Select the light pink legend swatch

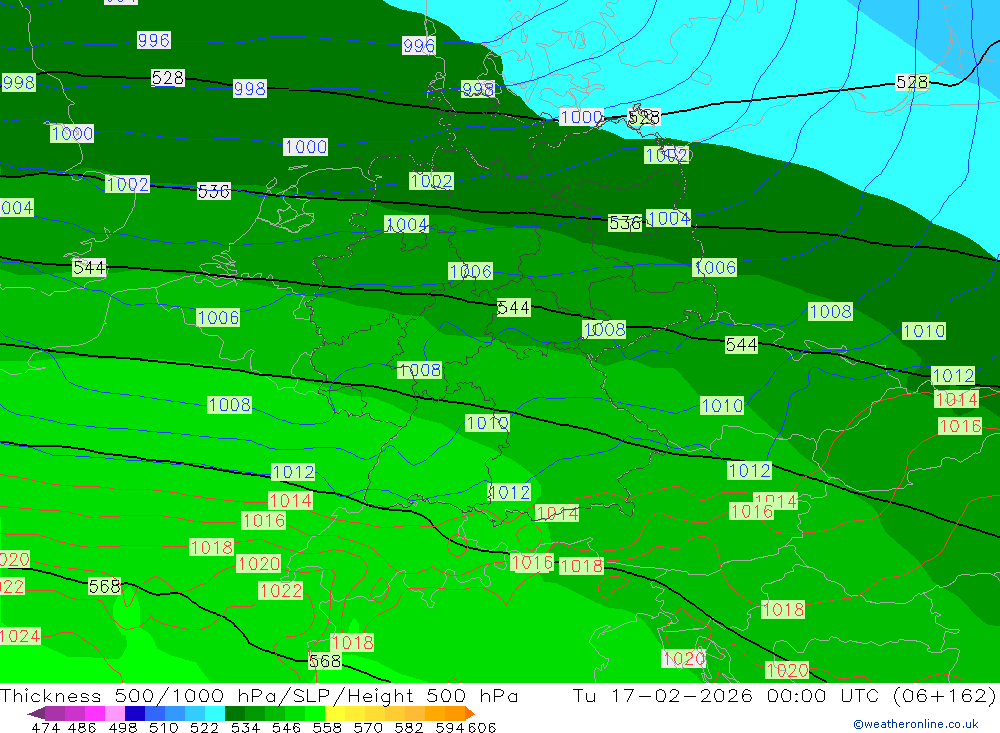point(115,713)
